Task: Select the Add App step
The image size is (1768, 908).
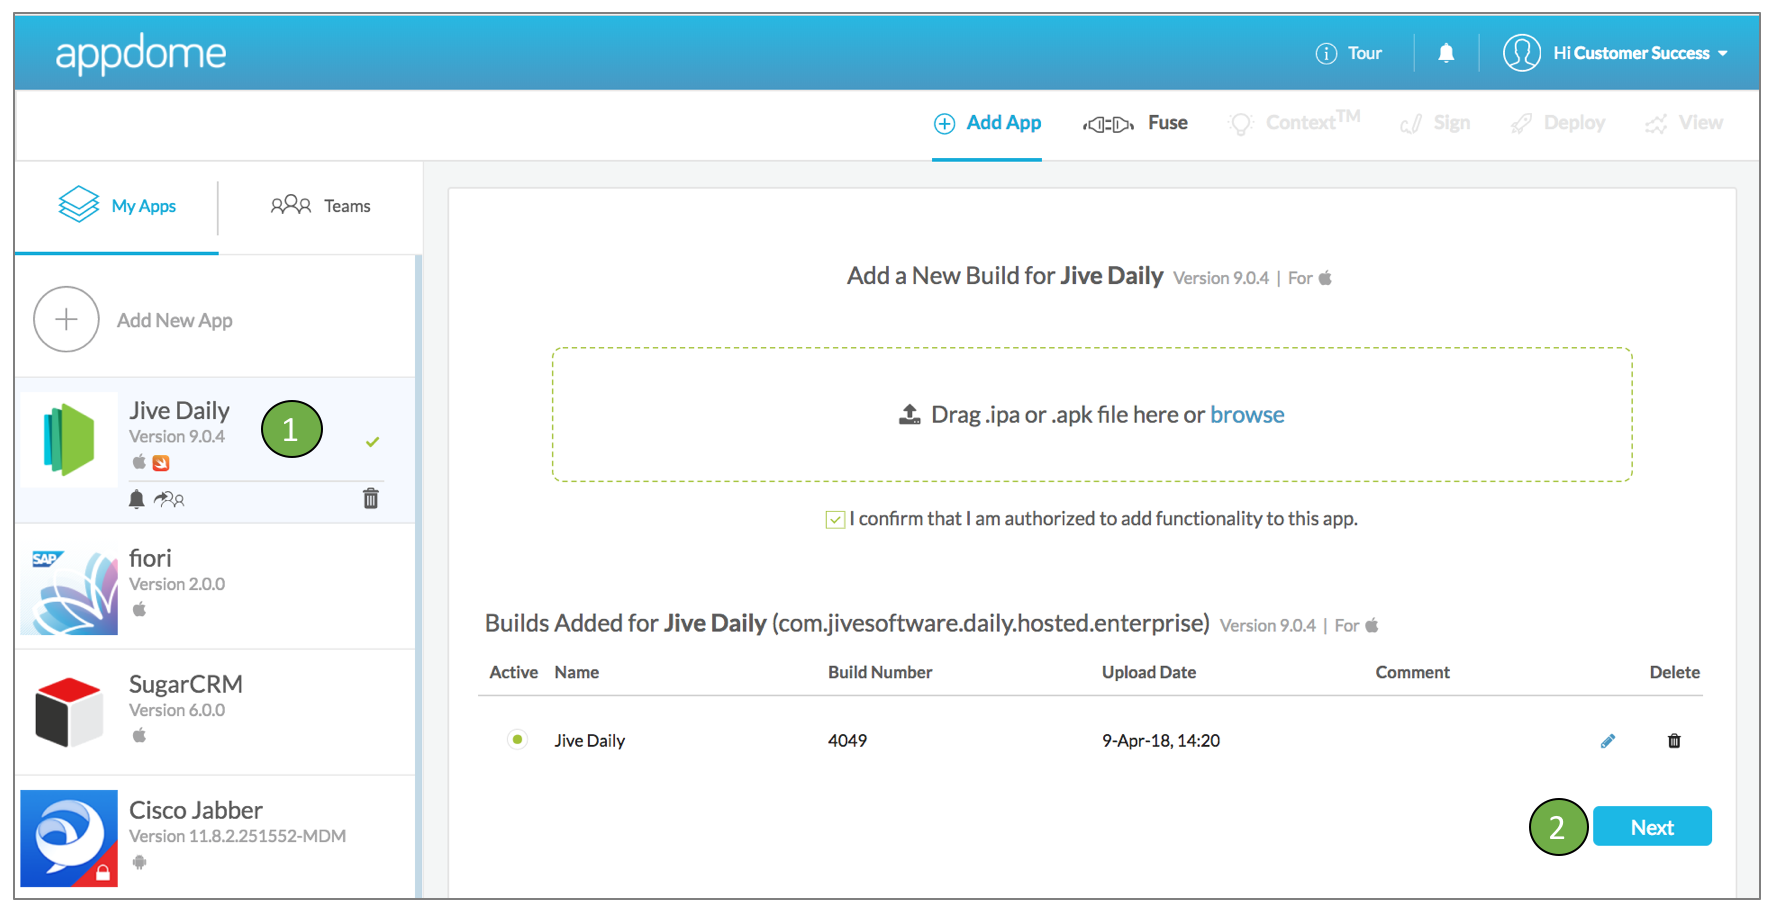Action: [987, 123]
